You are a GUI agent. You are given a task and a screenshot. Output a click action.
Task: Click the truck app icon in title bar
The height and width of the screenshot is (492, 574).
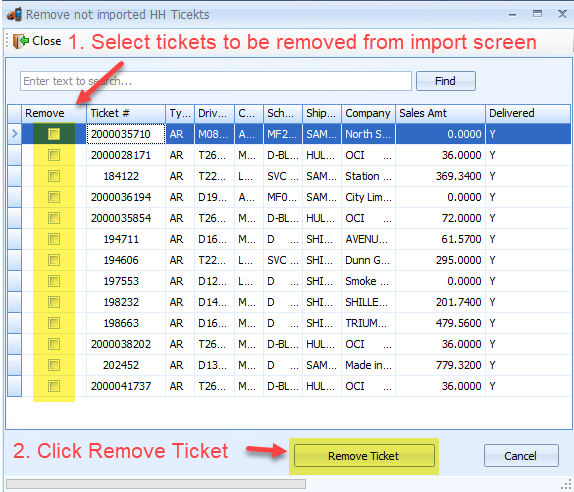click(14, 14)
